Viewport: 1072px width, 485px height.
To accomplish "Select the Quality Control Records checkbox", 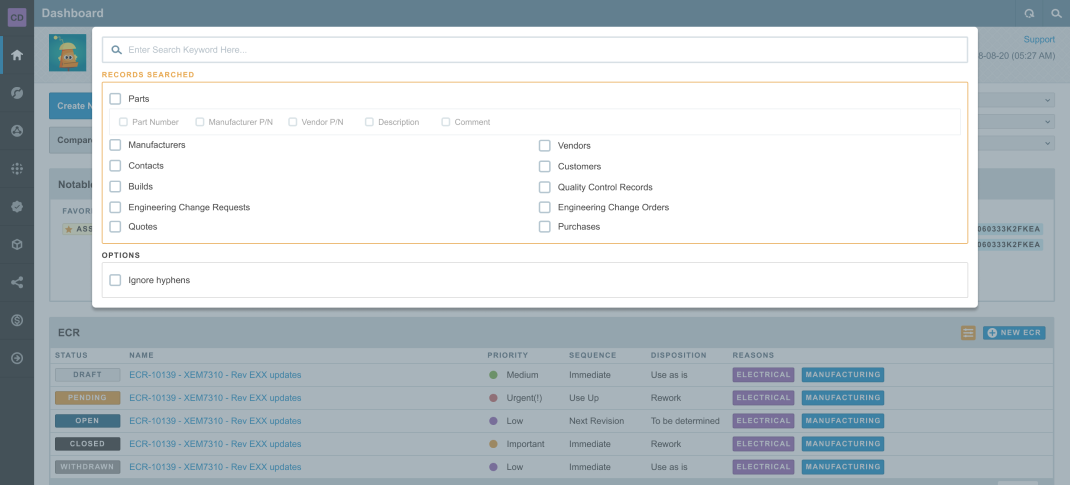I will (545, 187).
